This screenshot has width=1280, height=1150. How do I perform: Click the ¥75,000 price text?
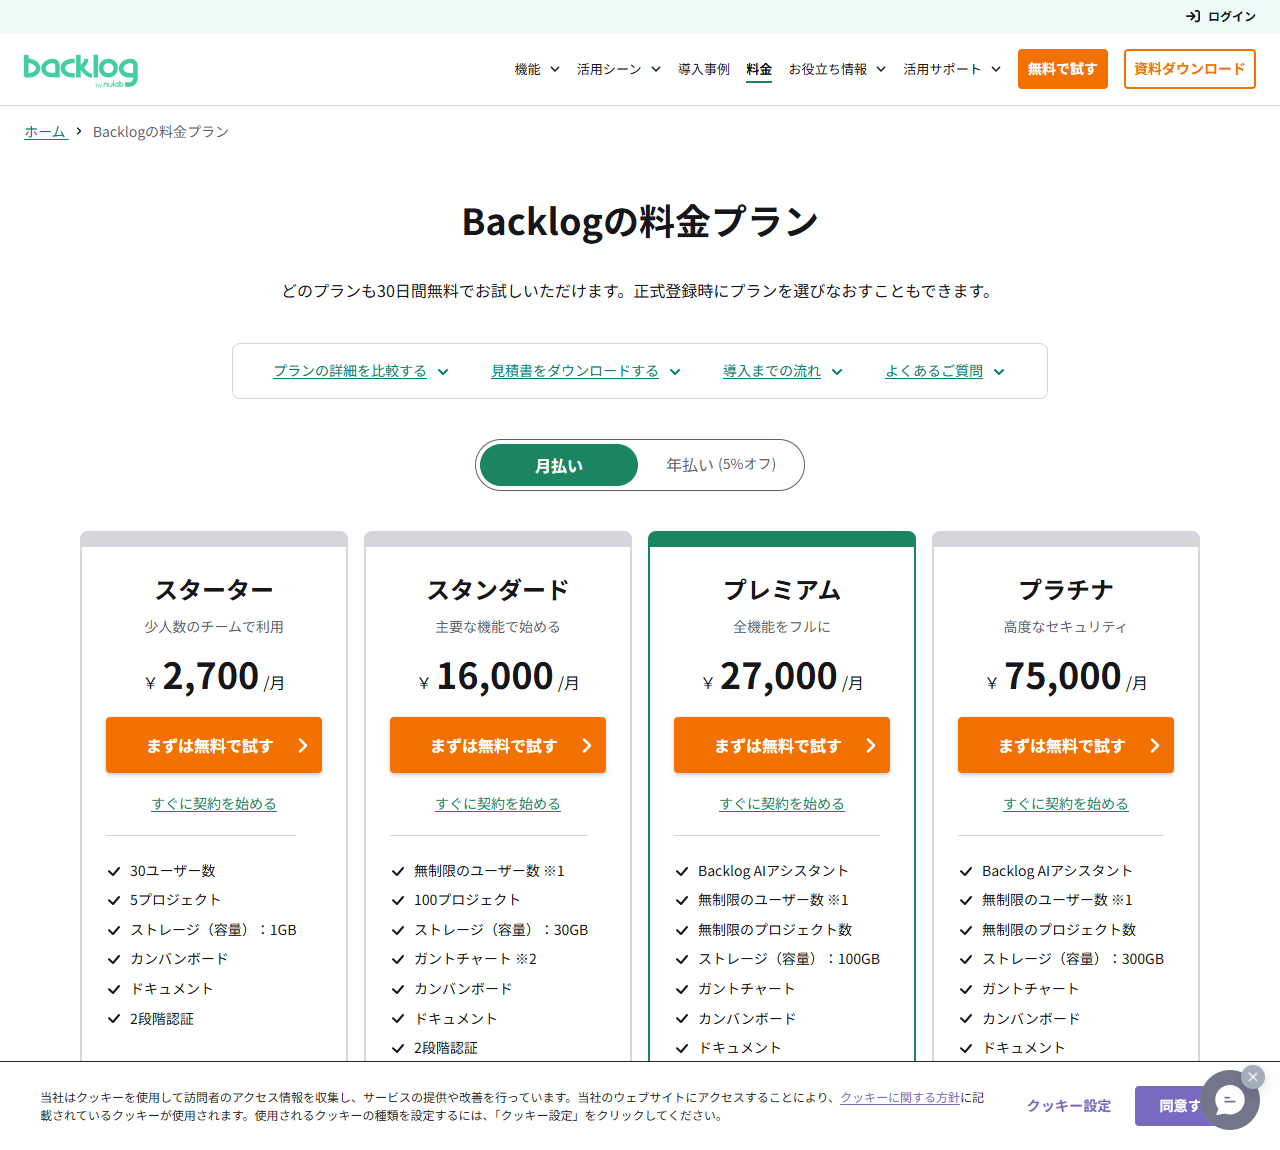1066,677
